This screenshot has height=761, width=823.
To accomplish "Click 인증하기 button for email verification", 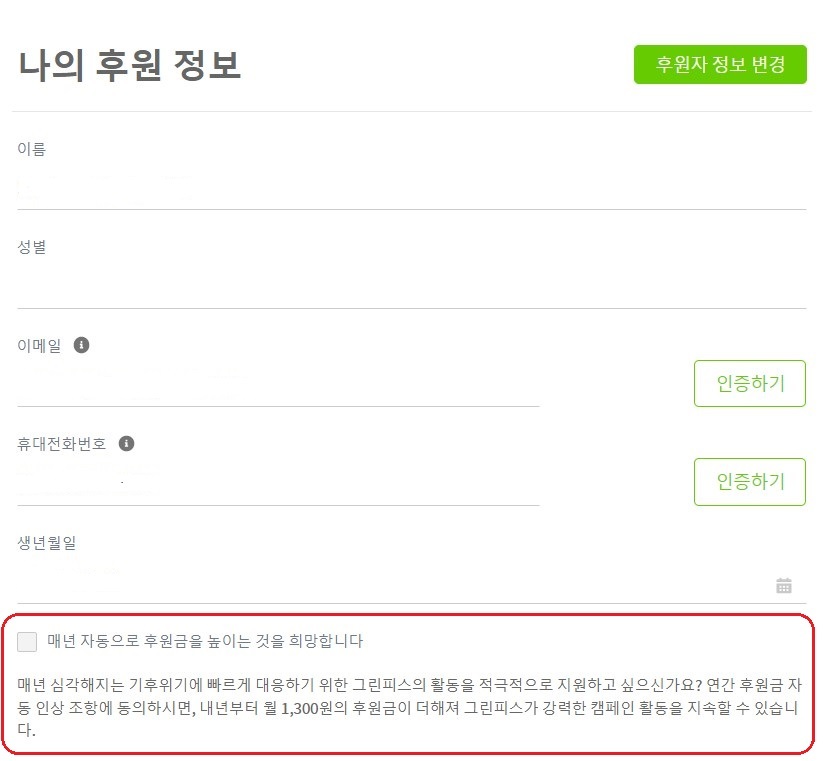I will coord(750,384).
